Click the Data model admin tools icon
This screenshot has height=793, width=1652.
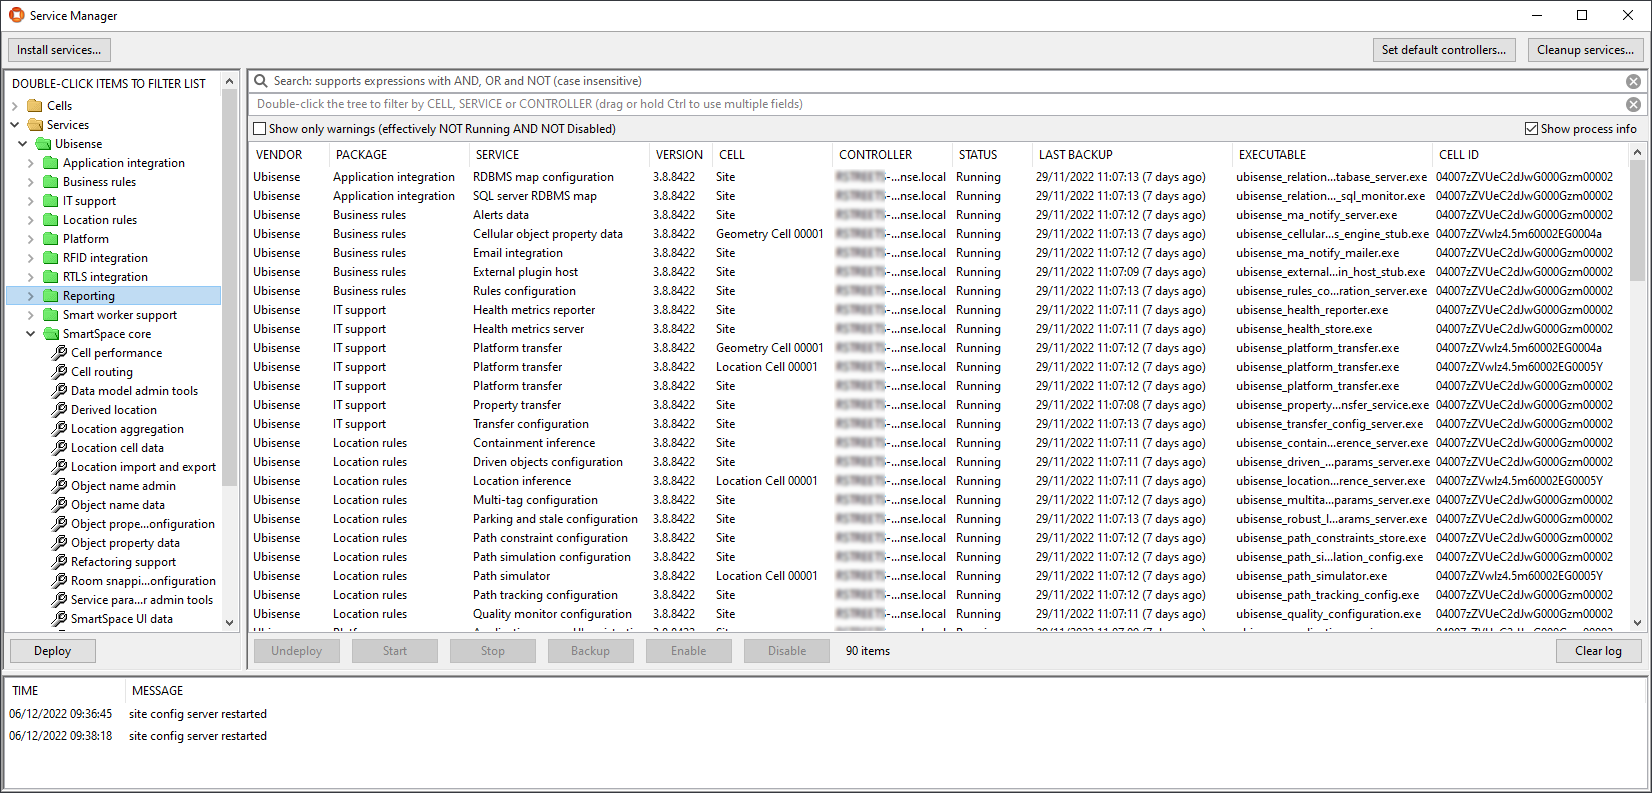click(x=59, y=391)
